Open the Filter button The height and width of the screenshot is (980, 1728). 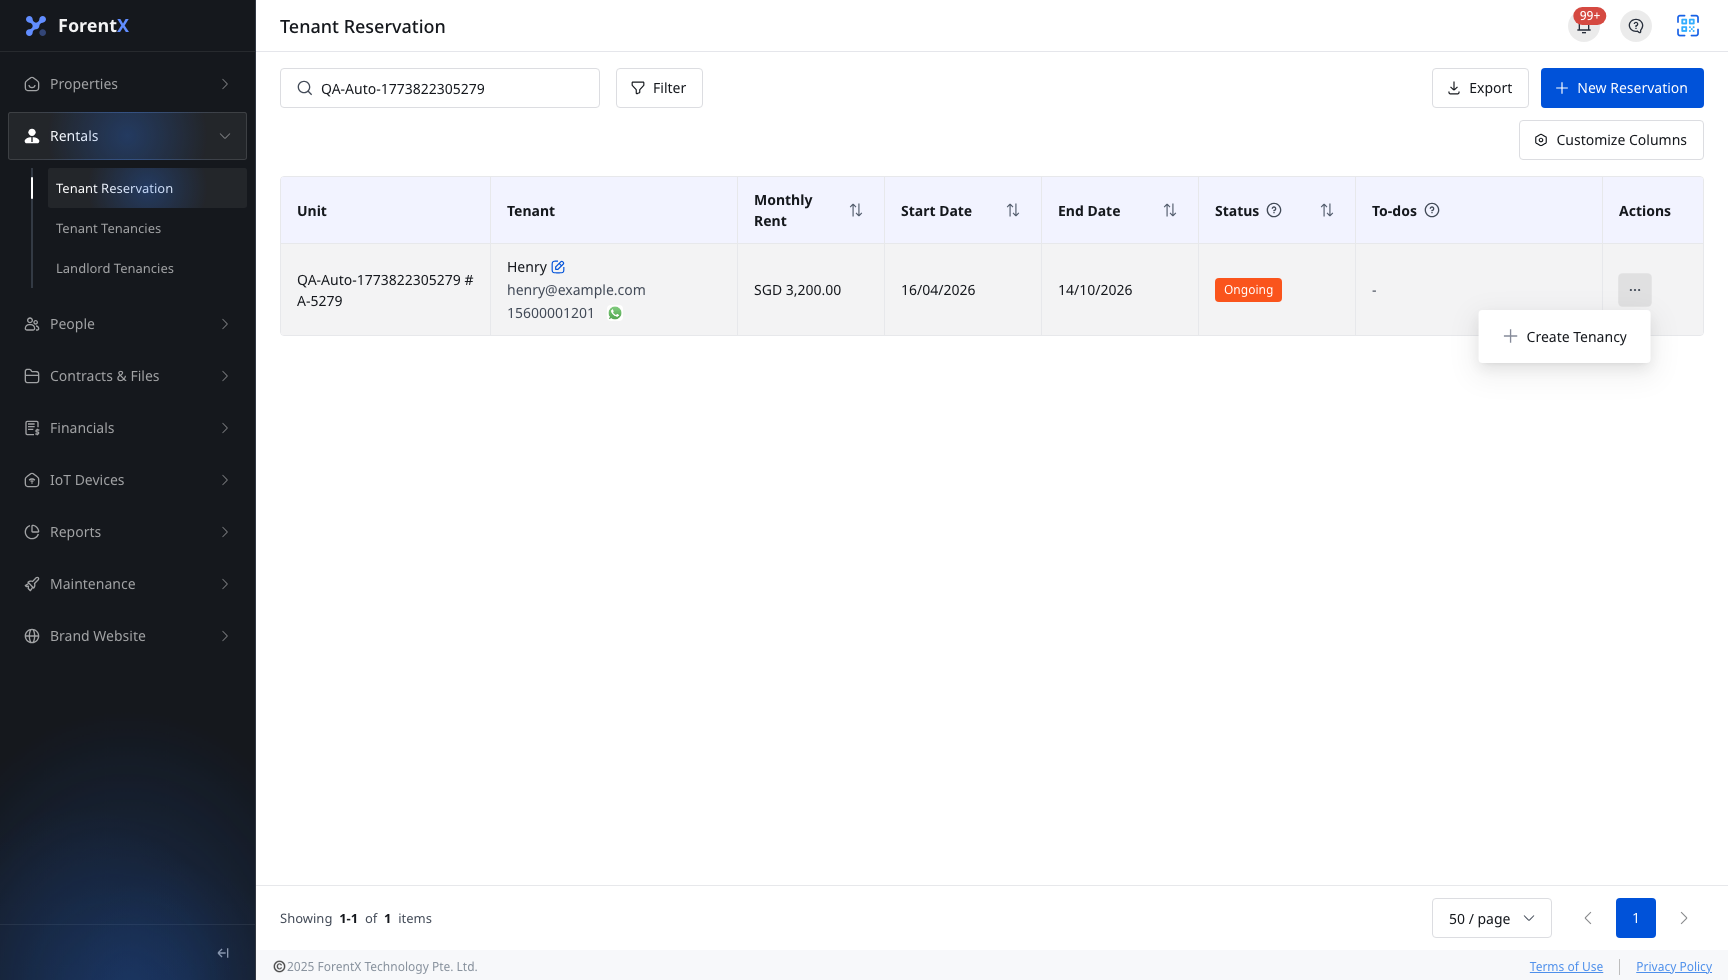(x=659, y=88)
